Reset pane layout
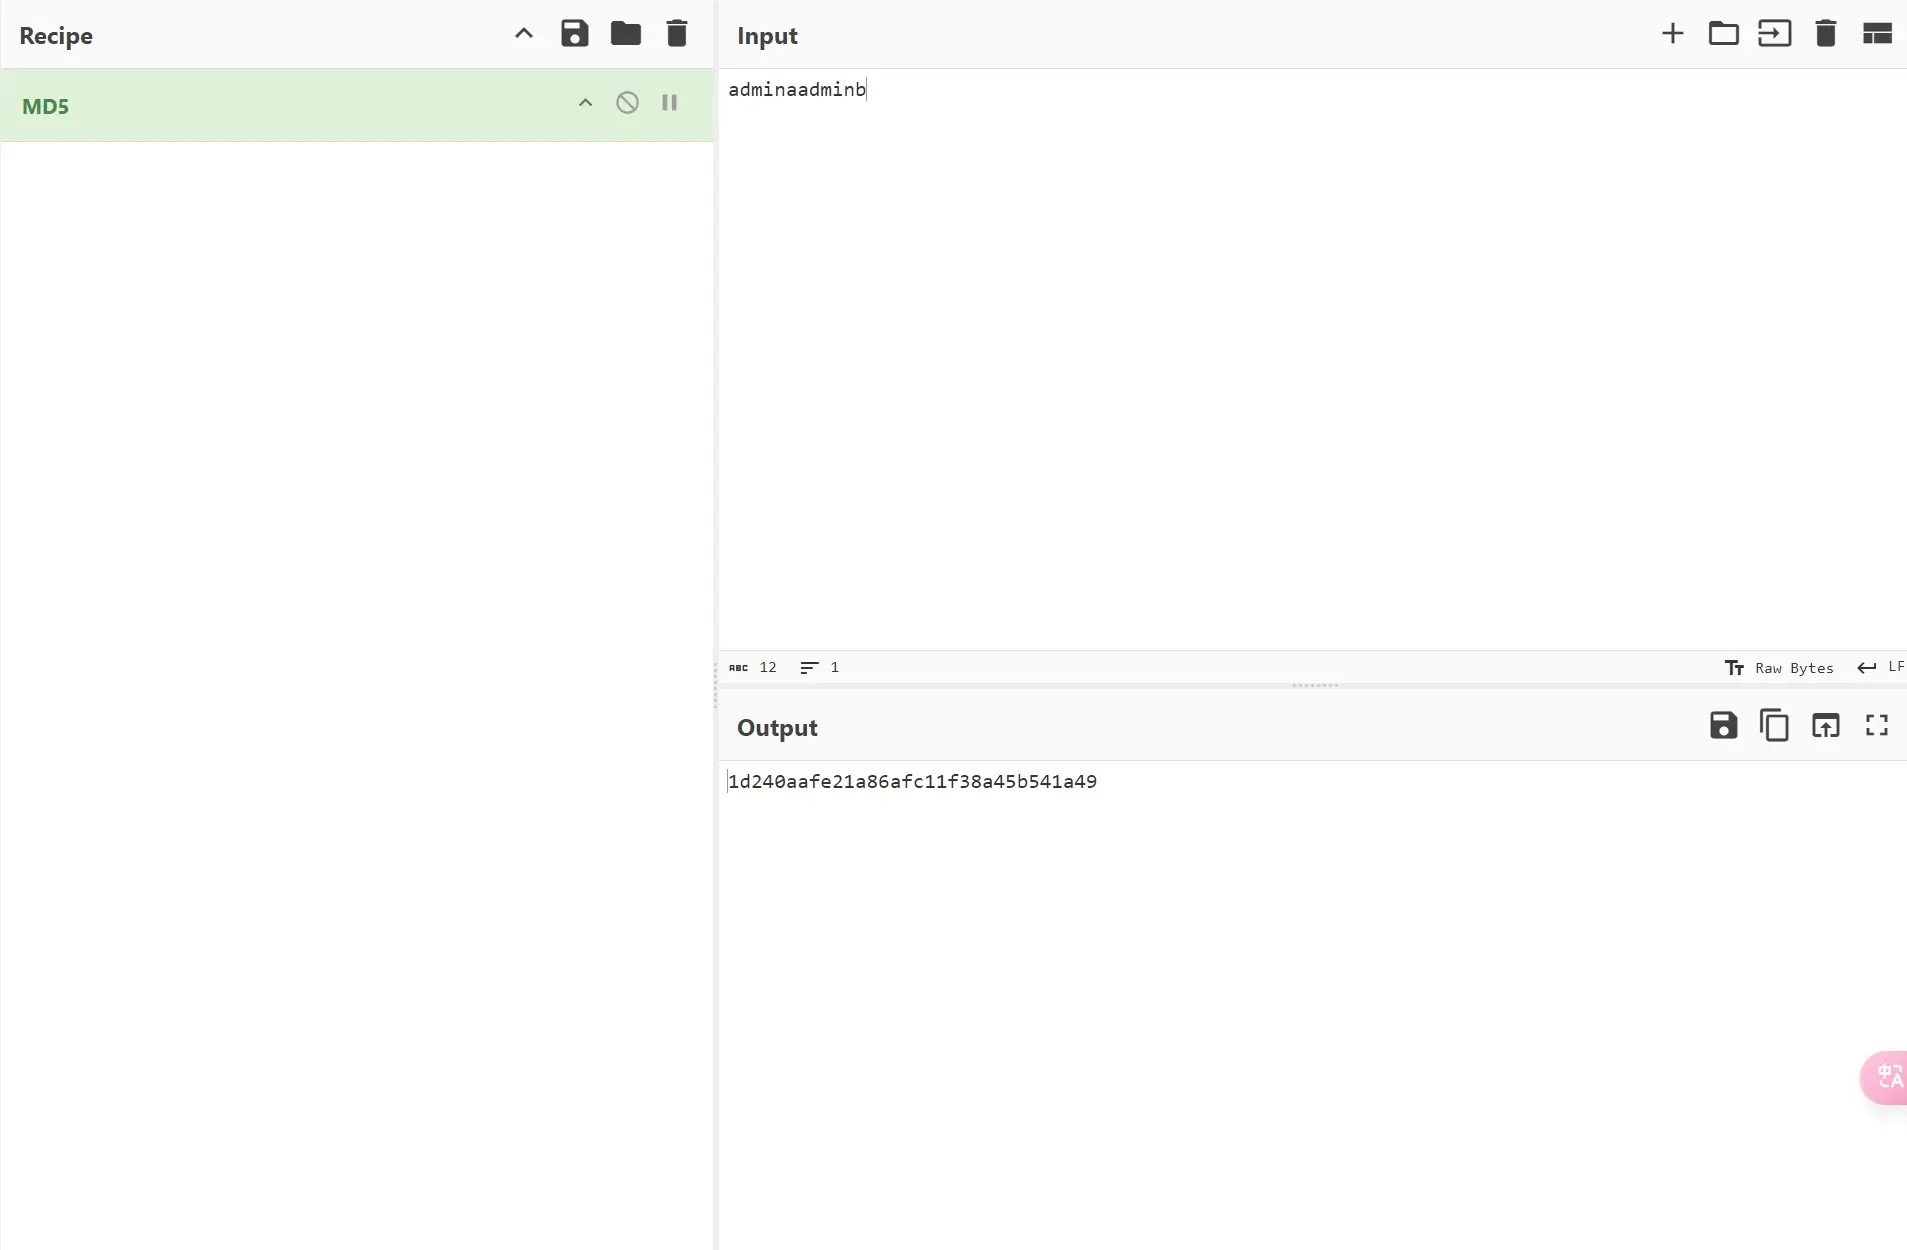This screenshot has height=1250, width=1907. 1877,34
